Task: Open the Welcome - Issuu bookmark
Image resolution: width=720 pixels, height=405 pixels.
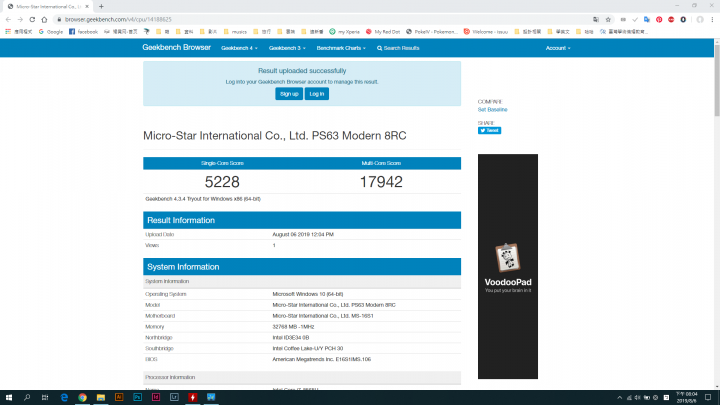Action: [x=485, y=32]
